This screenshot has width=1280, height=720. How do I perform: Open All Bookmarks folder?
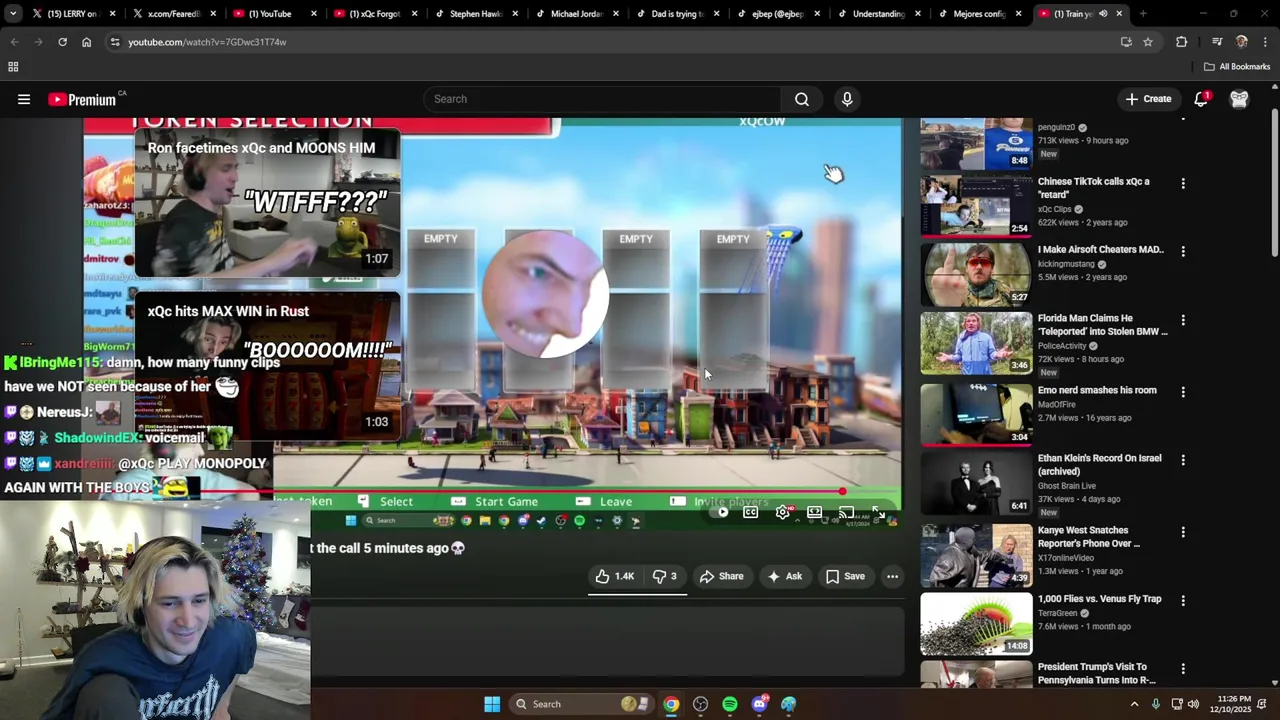tap(1237, 67)
